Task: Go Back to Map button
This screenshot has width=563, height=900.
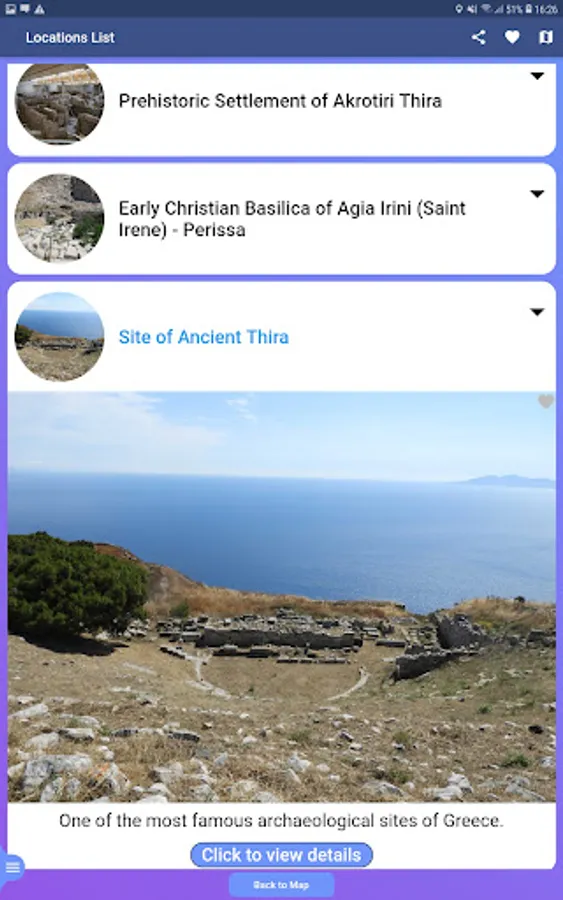Action: pyautogui.click(x=281, y=885)
